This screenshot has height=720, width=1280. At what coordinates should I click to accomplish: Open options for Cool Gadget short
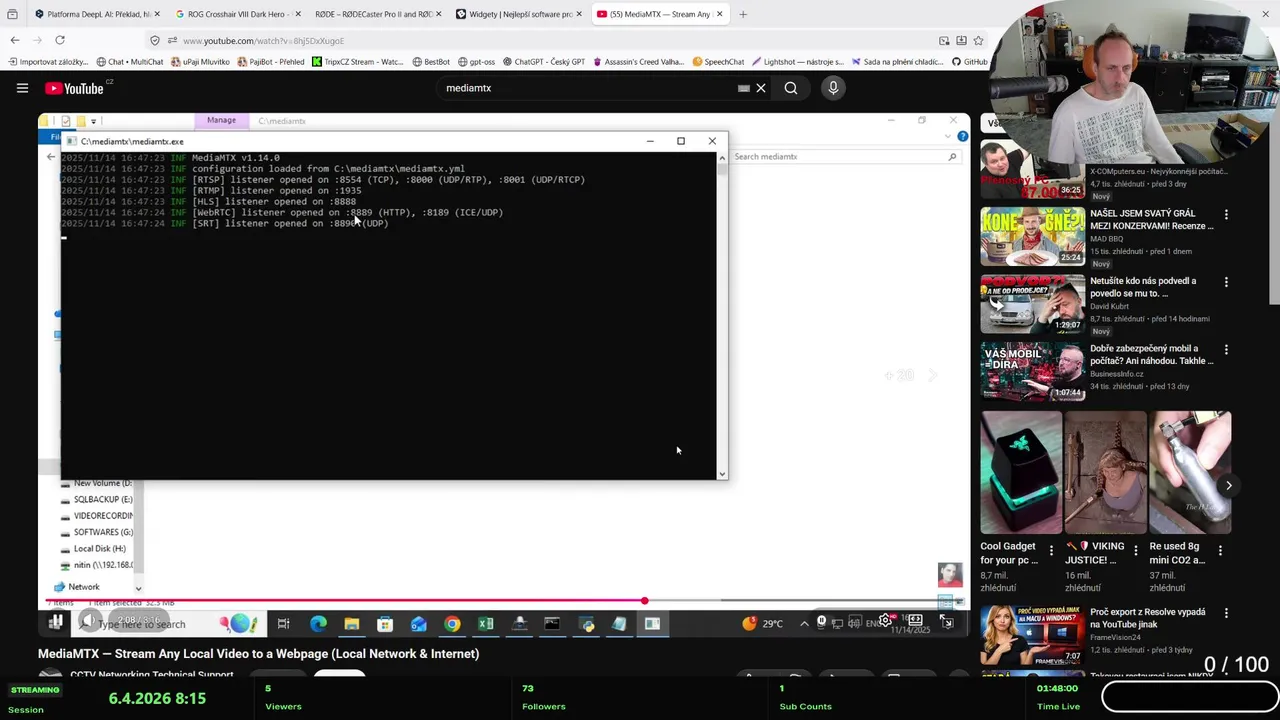tap(1051, 550)
